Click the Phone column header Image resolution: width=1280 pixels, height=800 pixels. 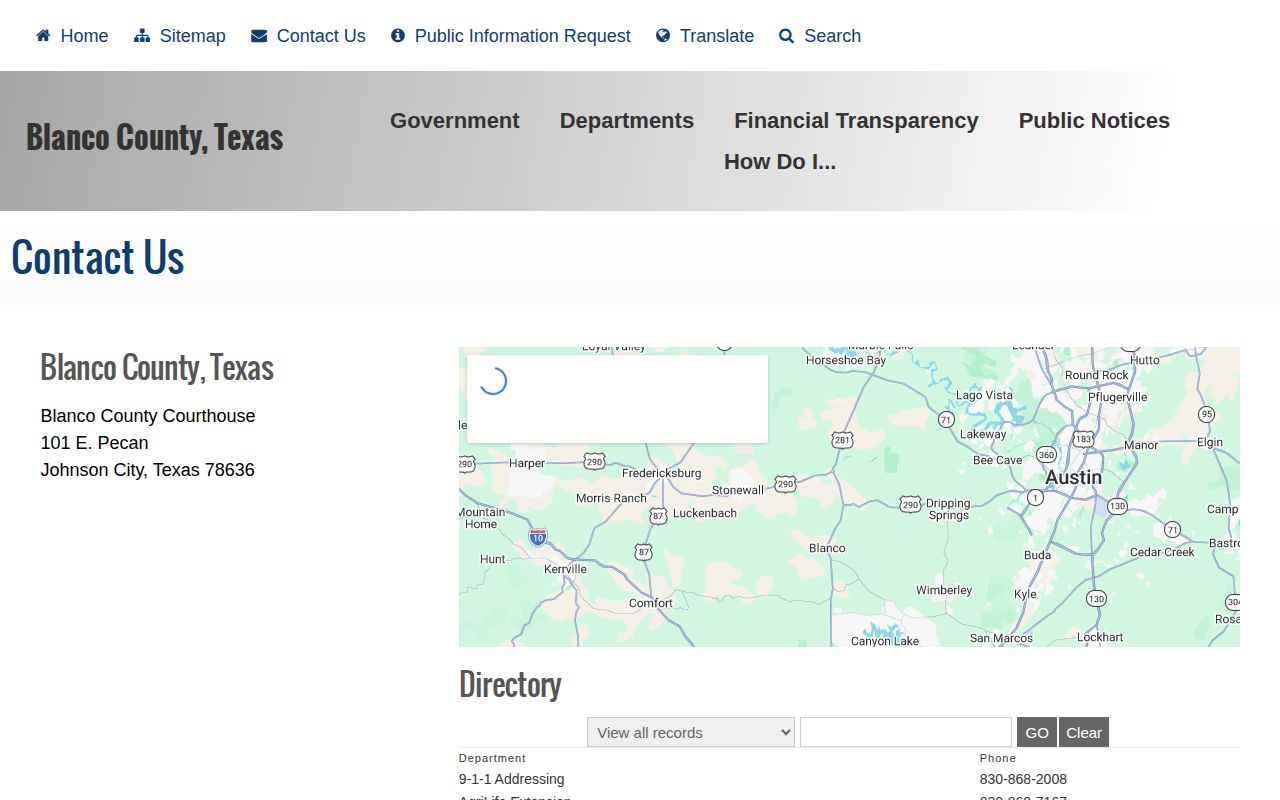[x=998, y=758]
